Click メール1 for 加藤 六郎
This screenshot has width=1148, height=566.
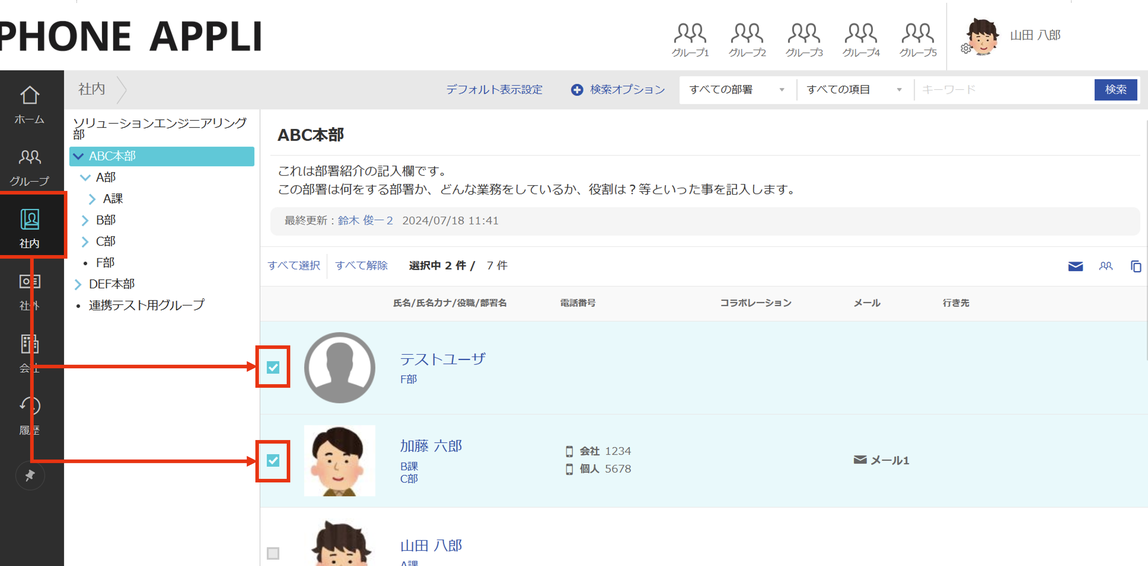pos(890,460)
